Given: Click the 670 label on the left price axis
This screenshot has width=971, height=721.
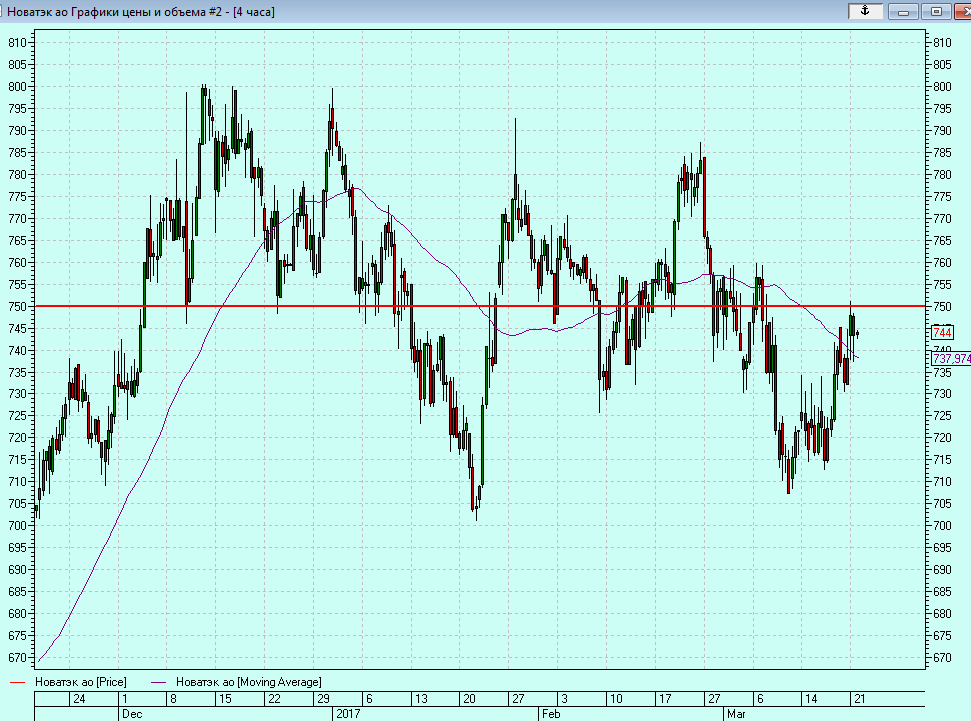Looking at the screenshot, I should coord(17,657).
